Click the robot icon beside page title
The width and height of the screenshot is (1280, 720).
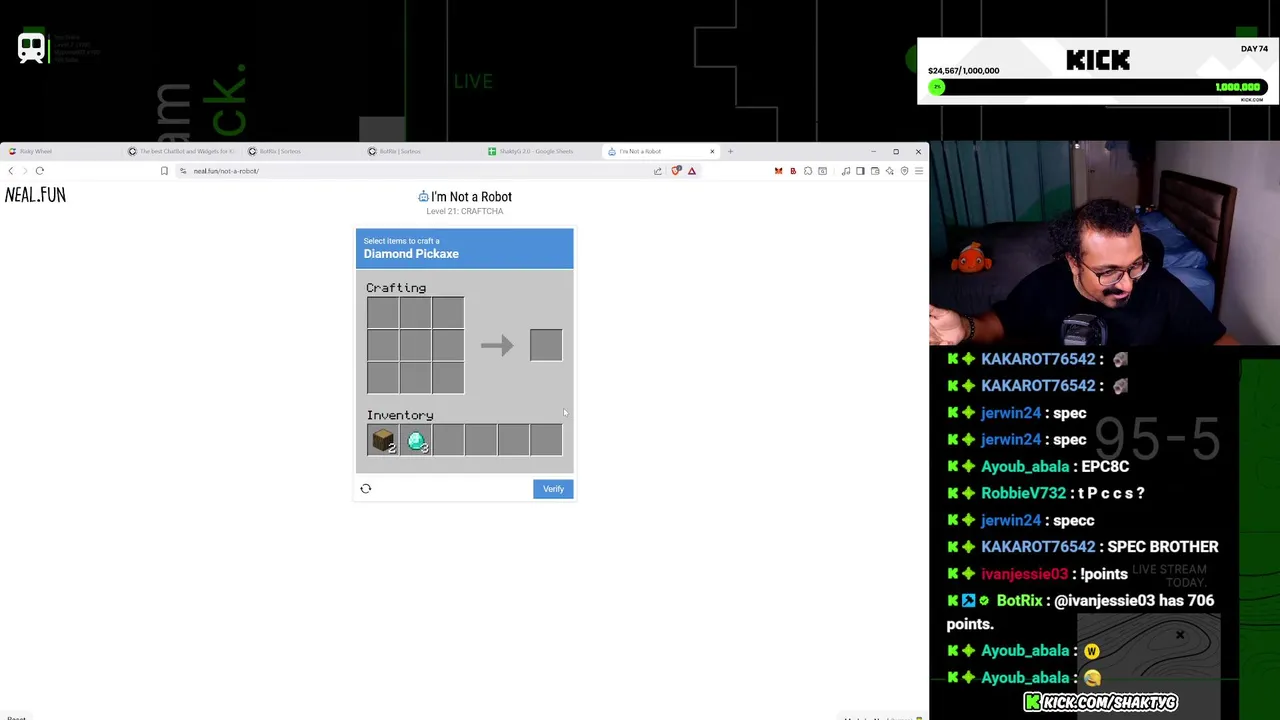(423, 197)
